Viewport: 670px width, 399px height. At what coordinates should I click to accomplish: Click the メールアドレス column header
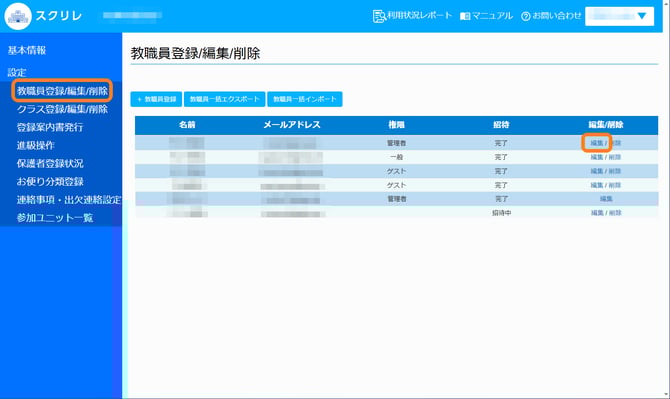[292, 125]
